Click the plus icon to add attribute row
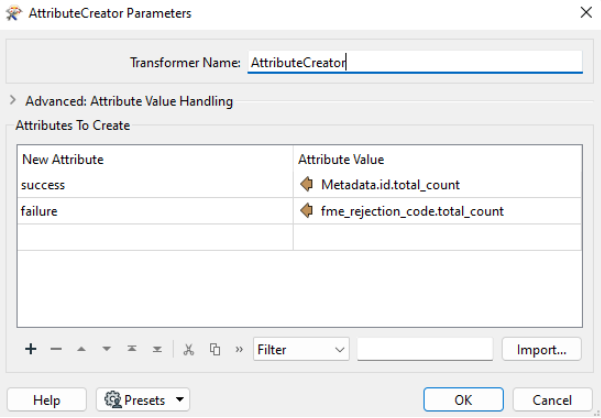 [x=31, y=349]
